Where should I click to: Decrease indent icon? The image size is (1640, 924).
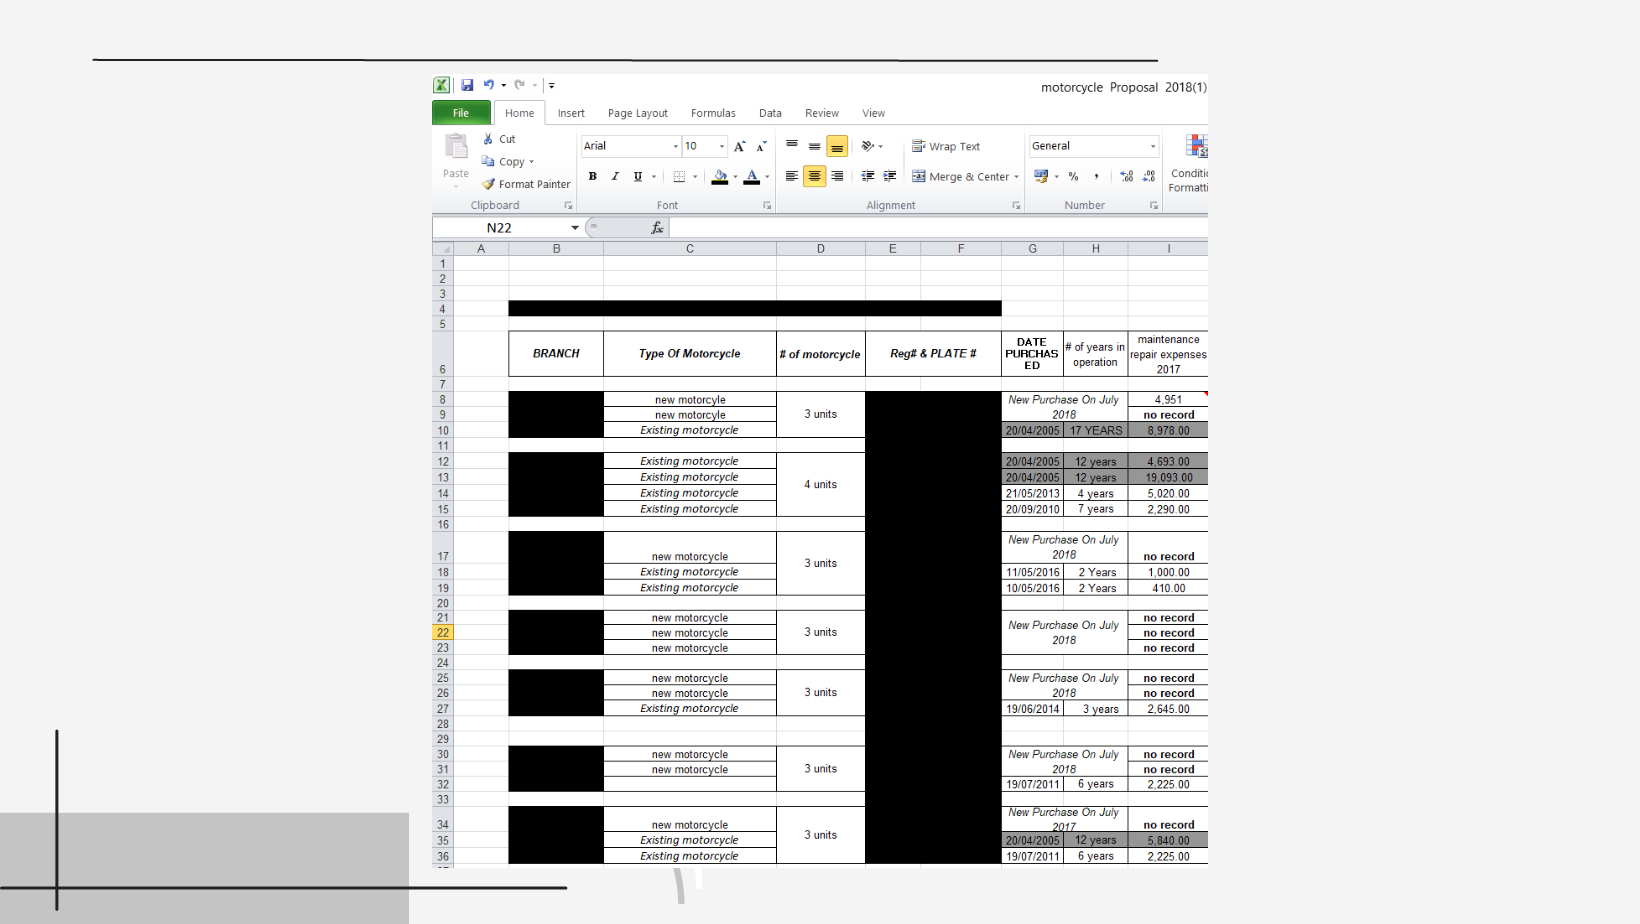(x=868, y=176)
